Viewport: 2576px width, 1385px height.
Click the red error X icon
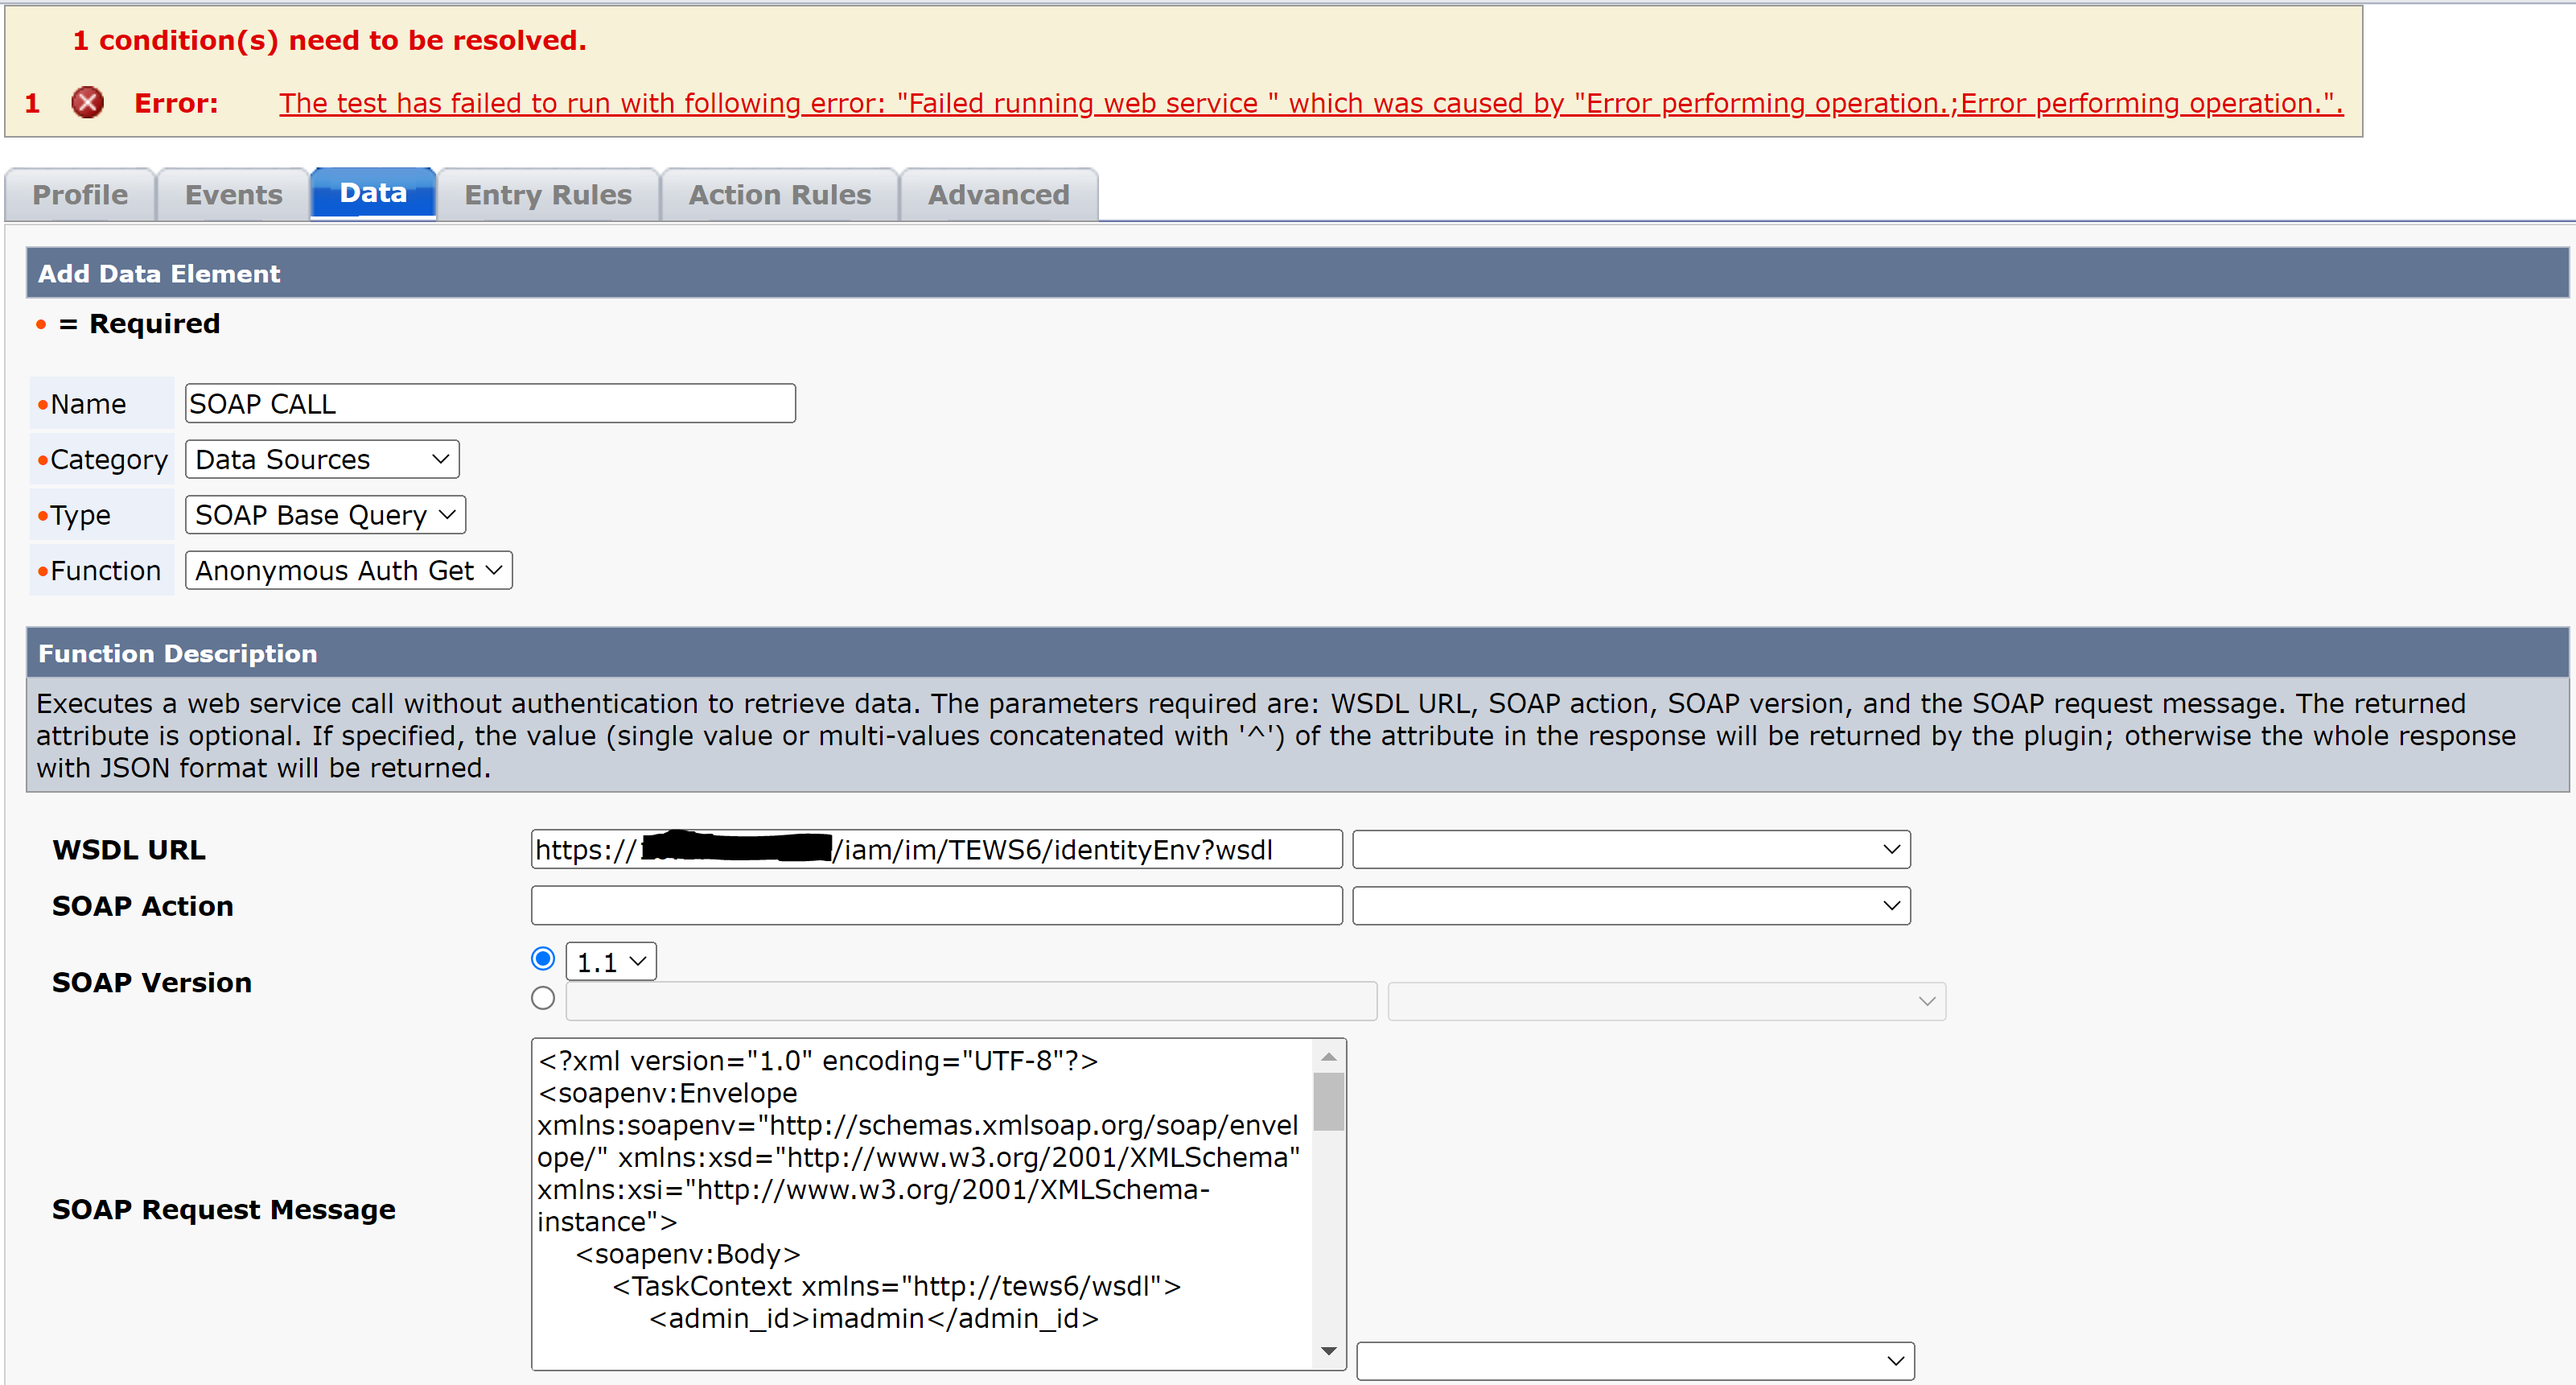point(87,102)
